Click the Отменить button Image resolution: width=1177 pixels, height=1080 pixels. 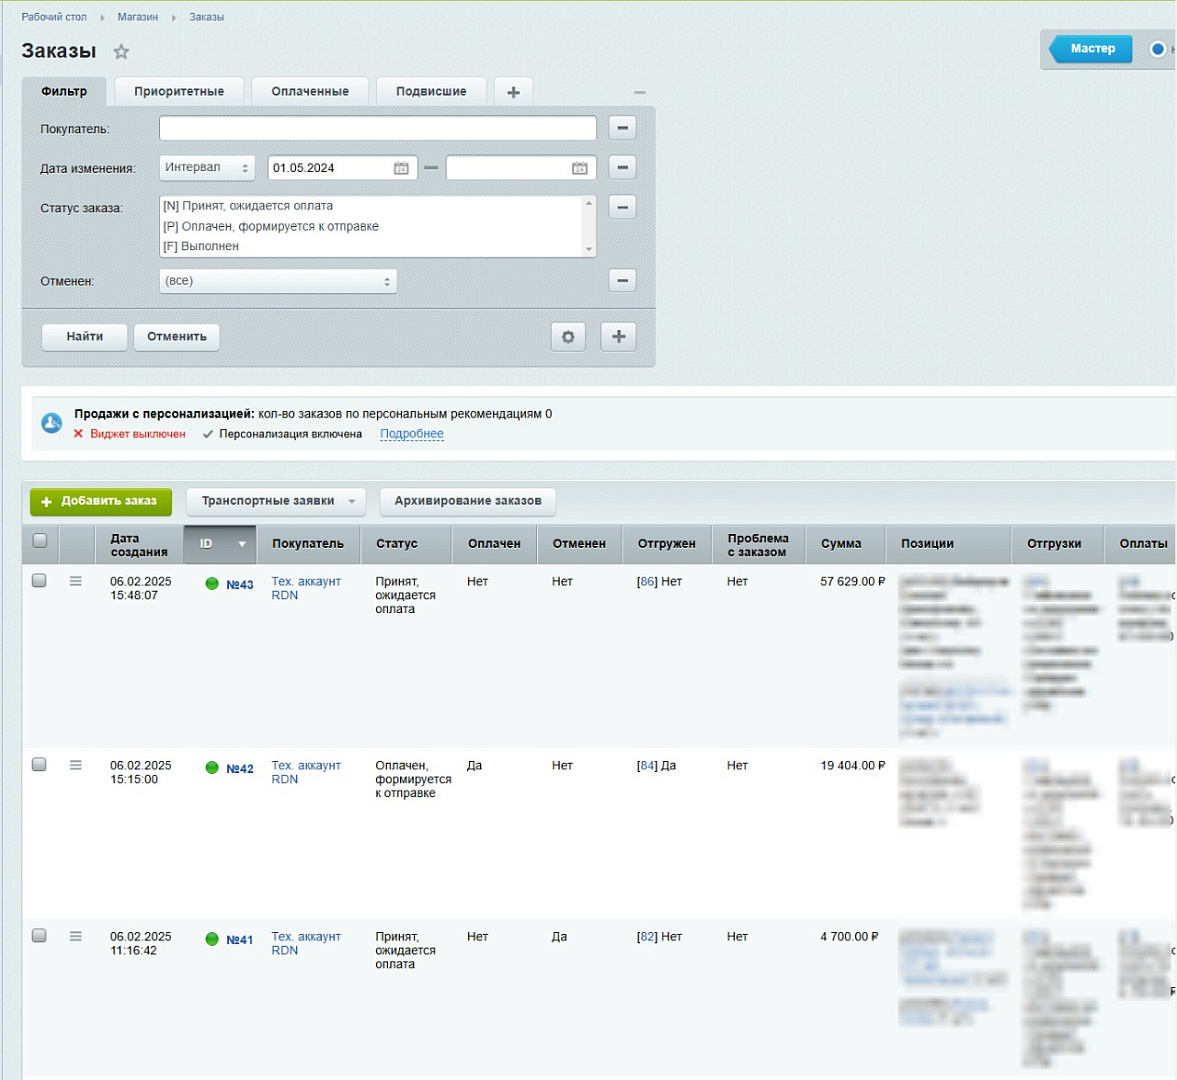tap(176, 337)
